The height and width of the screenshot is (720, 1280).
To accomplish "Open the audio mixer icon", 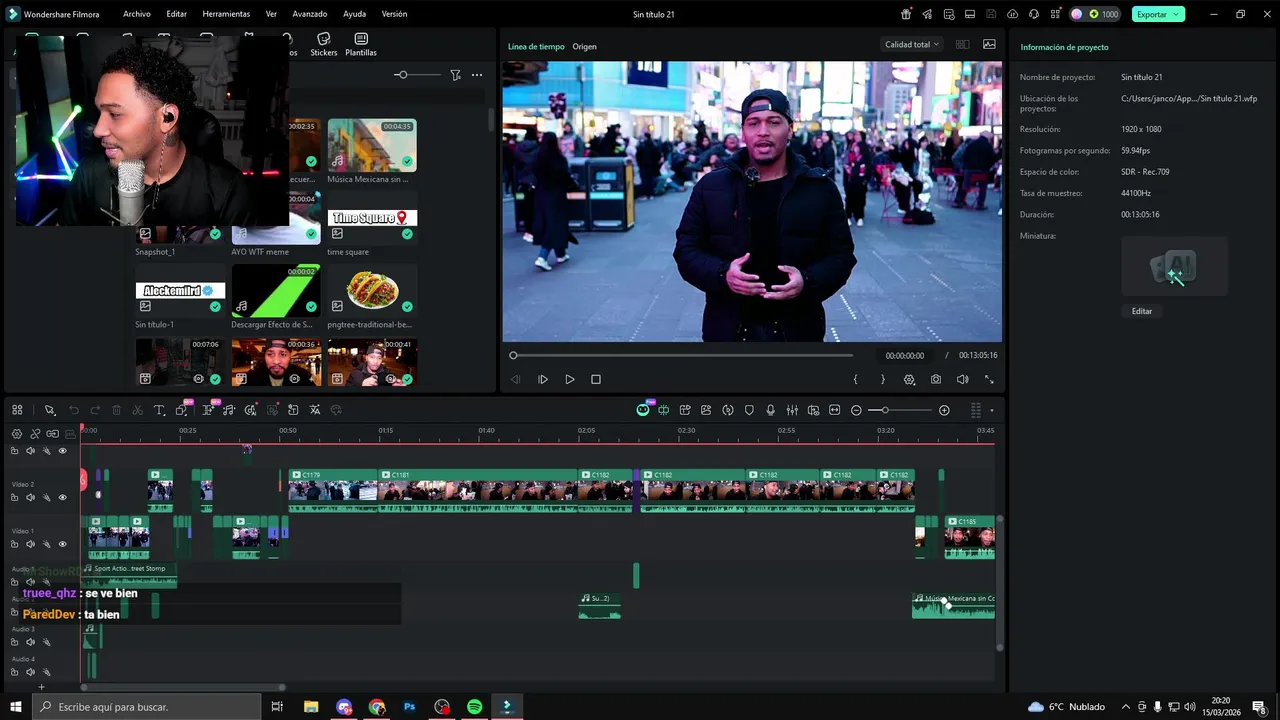I will pyautogui.click(x=792, y=410).
